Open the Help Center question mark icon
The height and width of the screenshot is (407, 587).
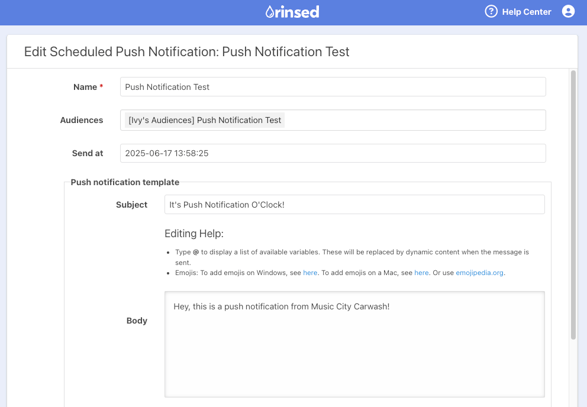[x=491, y=12]
